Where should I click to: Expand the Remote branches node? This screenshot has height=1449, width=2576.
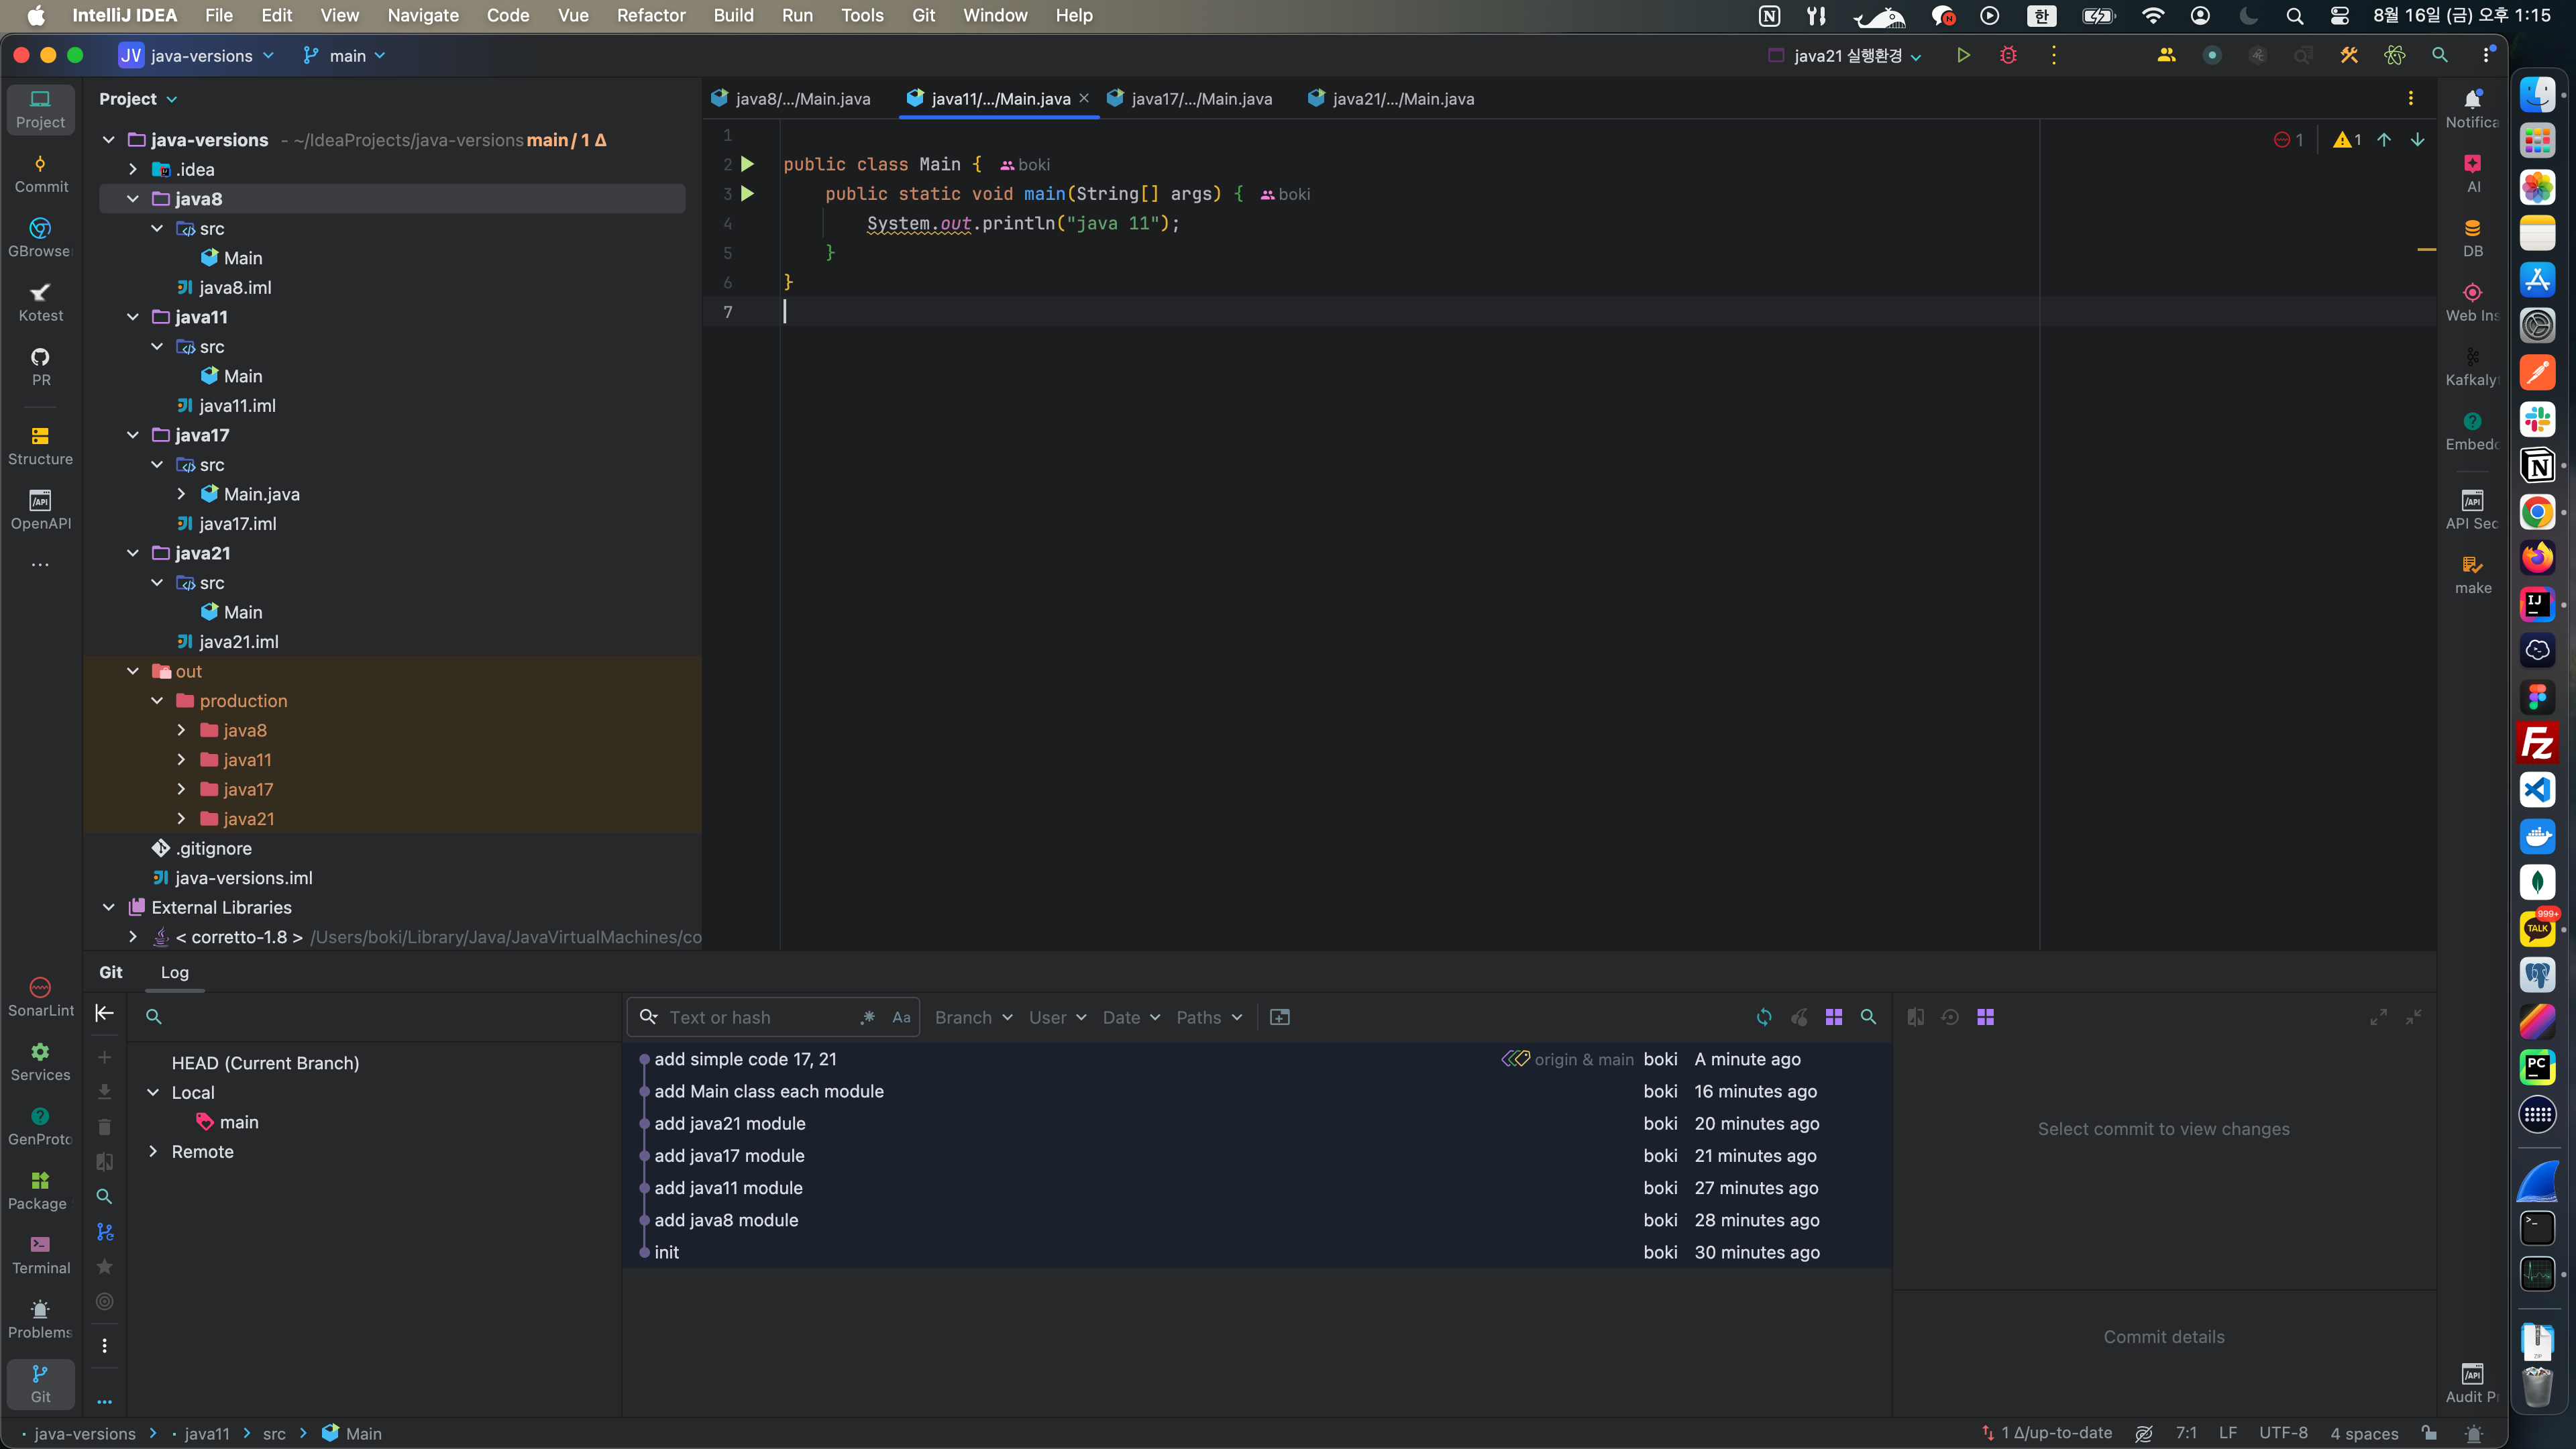[153, 1152]
